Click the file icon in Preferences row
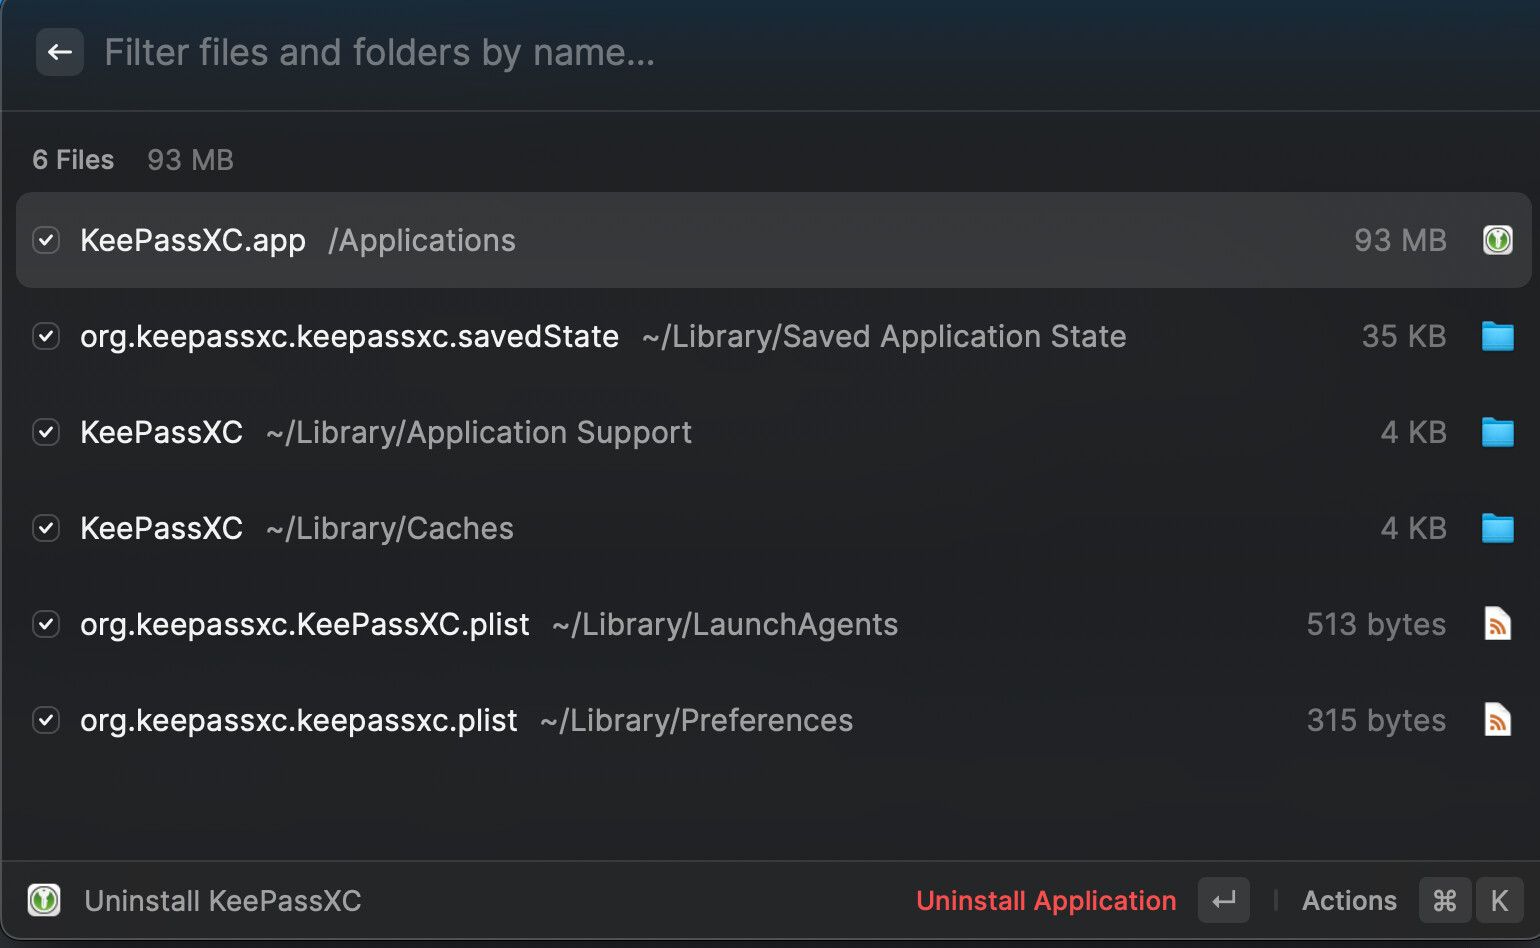 (1497, 720)
